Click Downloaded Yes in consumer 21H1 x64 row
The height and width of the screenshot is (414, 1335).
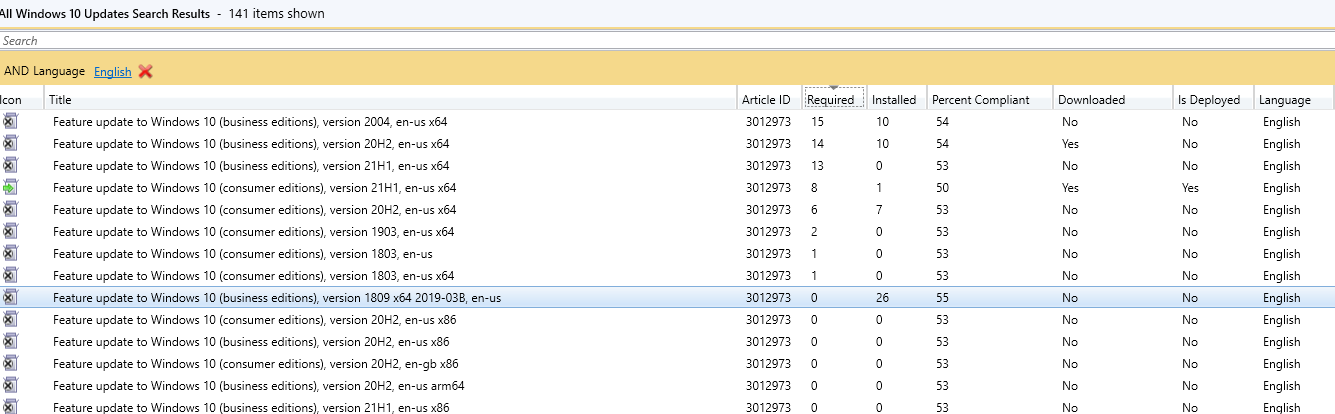click(x=1070, y=188)
